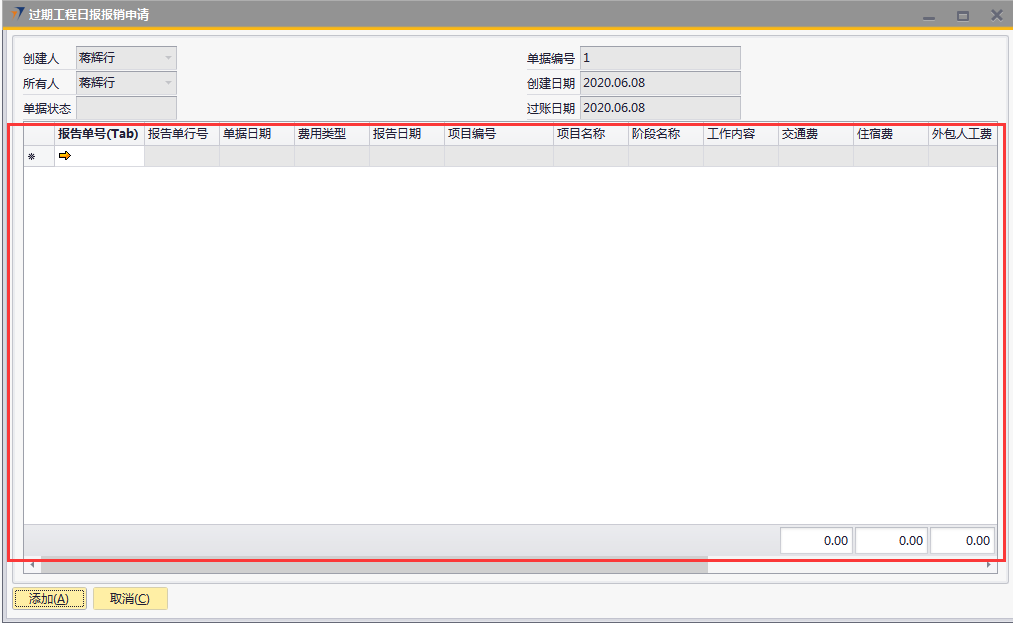Screen dimensions: 1013x623
Task: Click into the 过账日期 field
Action: (x=659, y=108)
